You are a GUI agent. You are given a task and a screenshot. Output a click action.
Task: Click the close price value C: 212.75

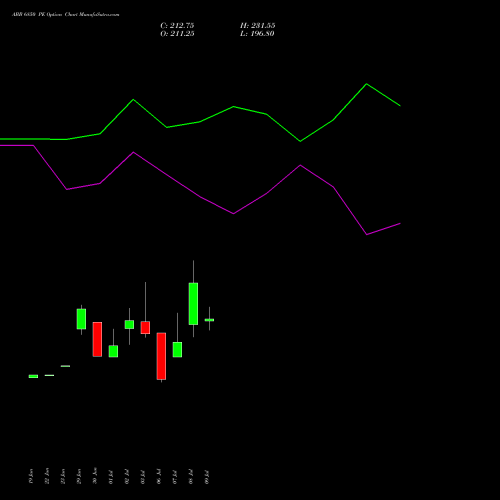[x=177, y=26]
